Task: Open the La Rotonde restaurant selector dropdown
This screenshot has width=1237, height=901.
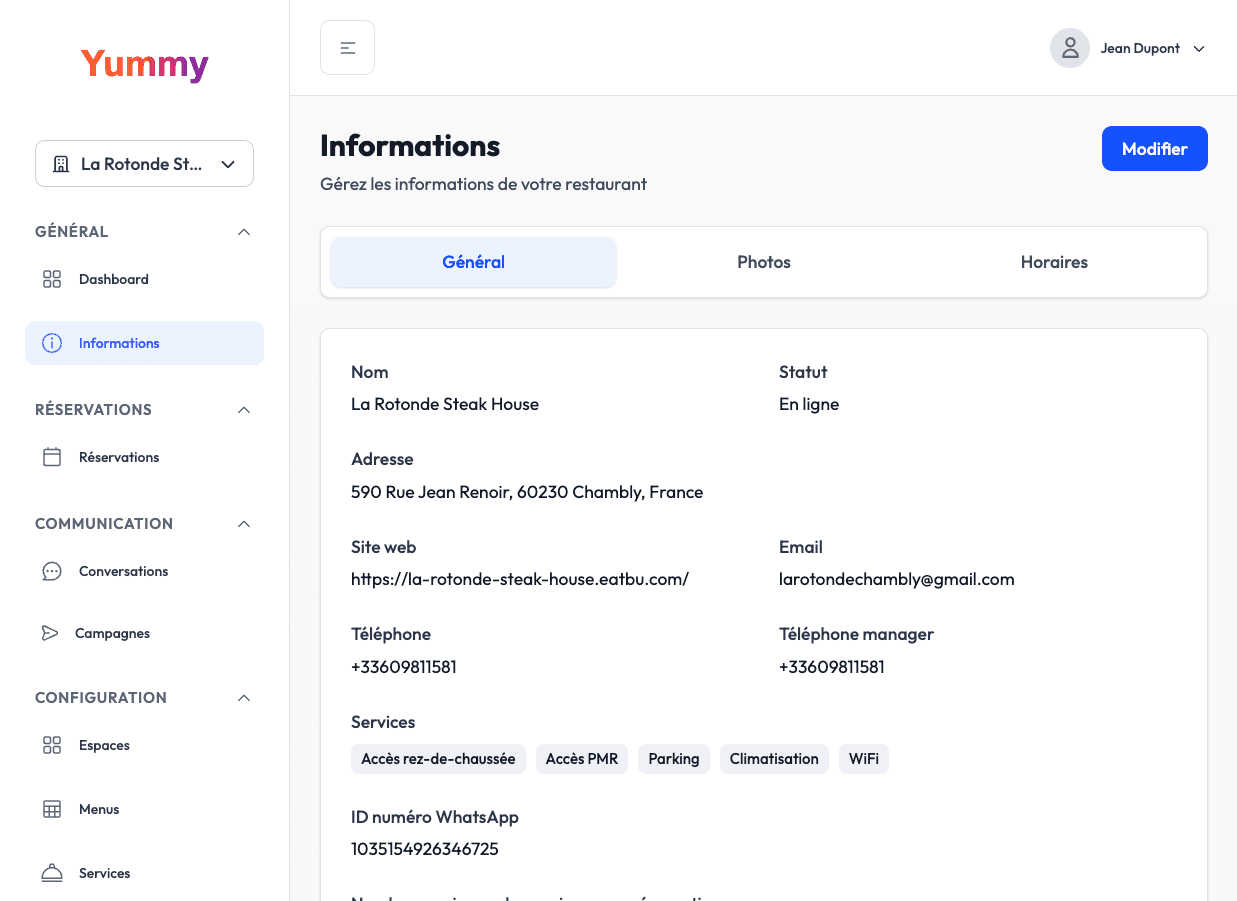Action: (144, 163)
